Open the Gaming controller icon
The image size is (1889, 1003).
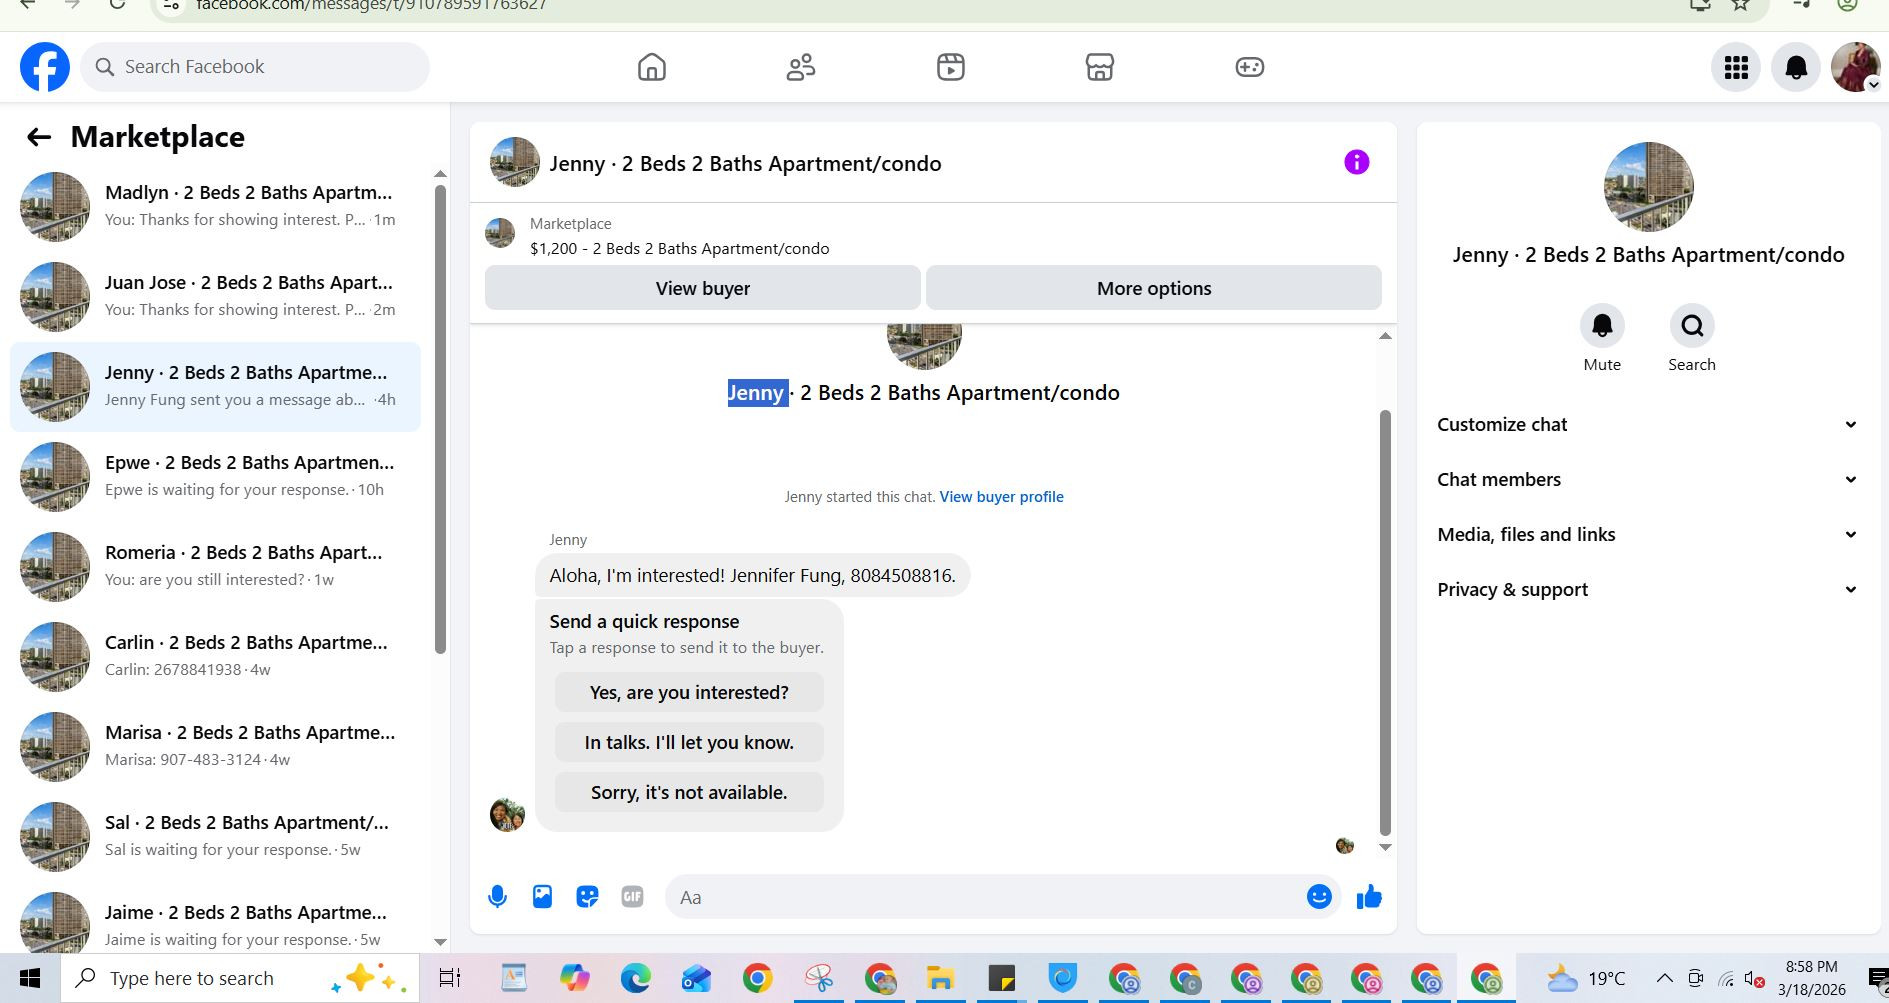(1250, 67)
